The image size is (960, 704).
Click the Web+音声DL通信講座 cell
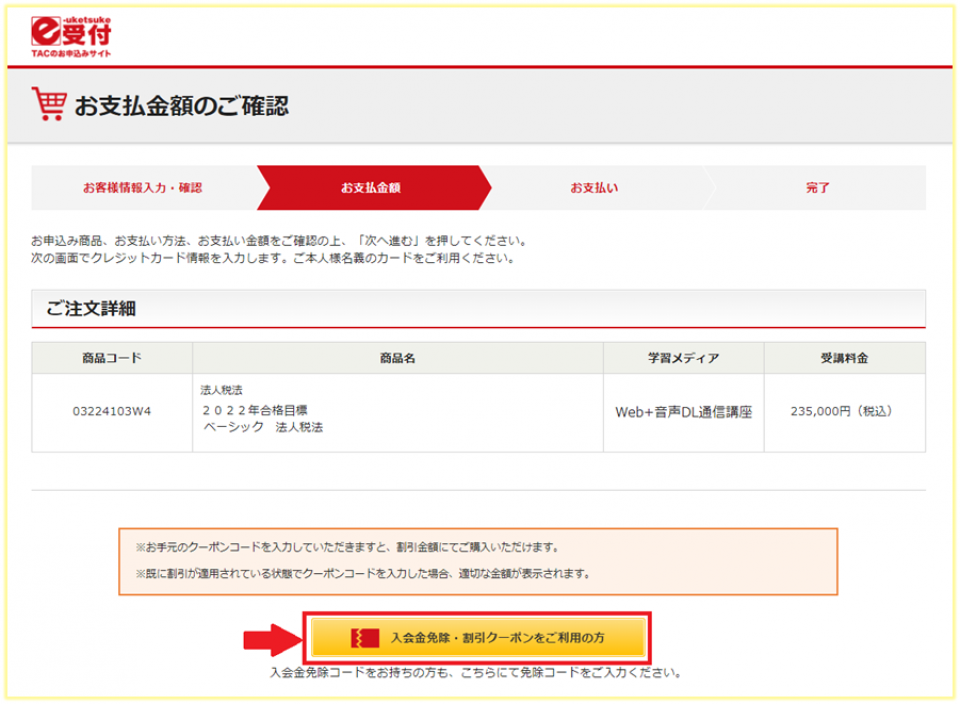[683, 411]
